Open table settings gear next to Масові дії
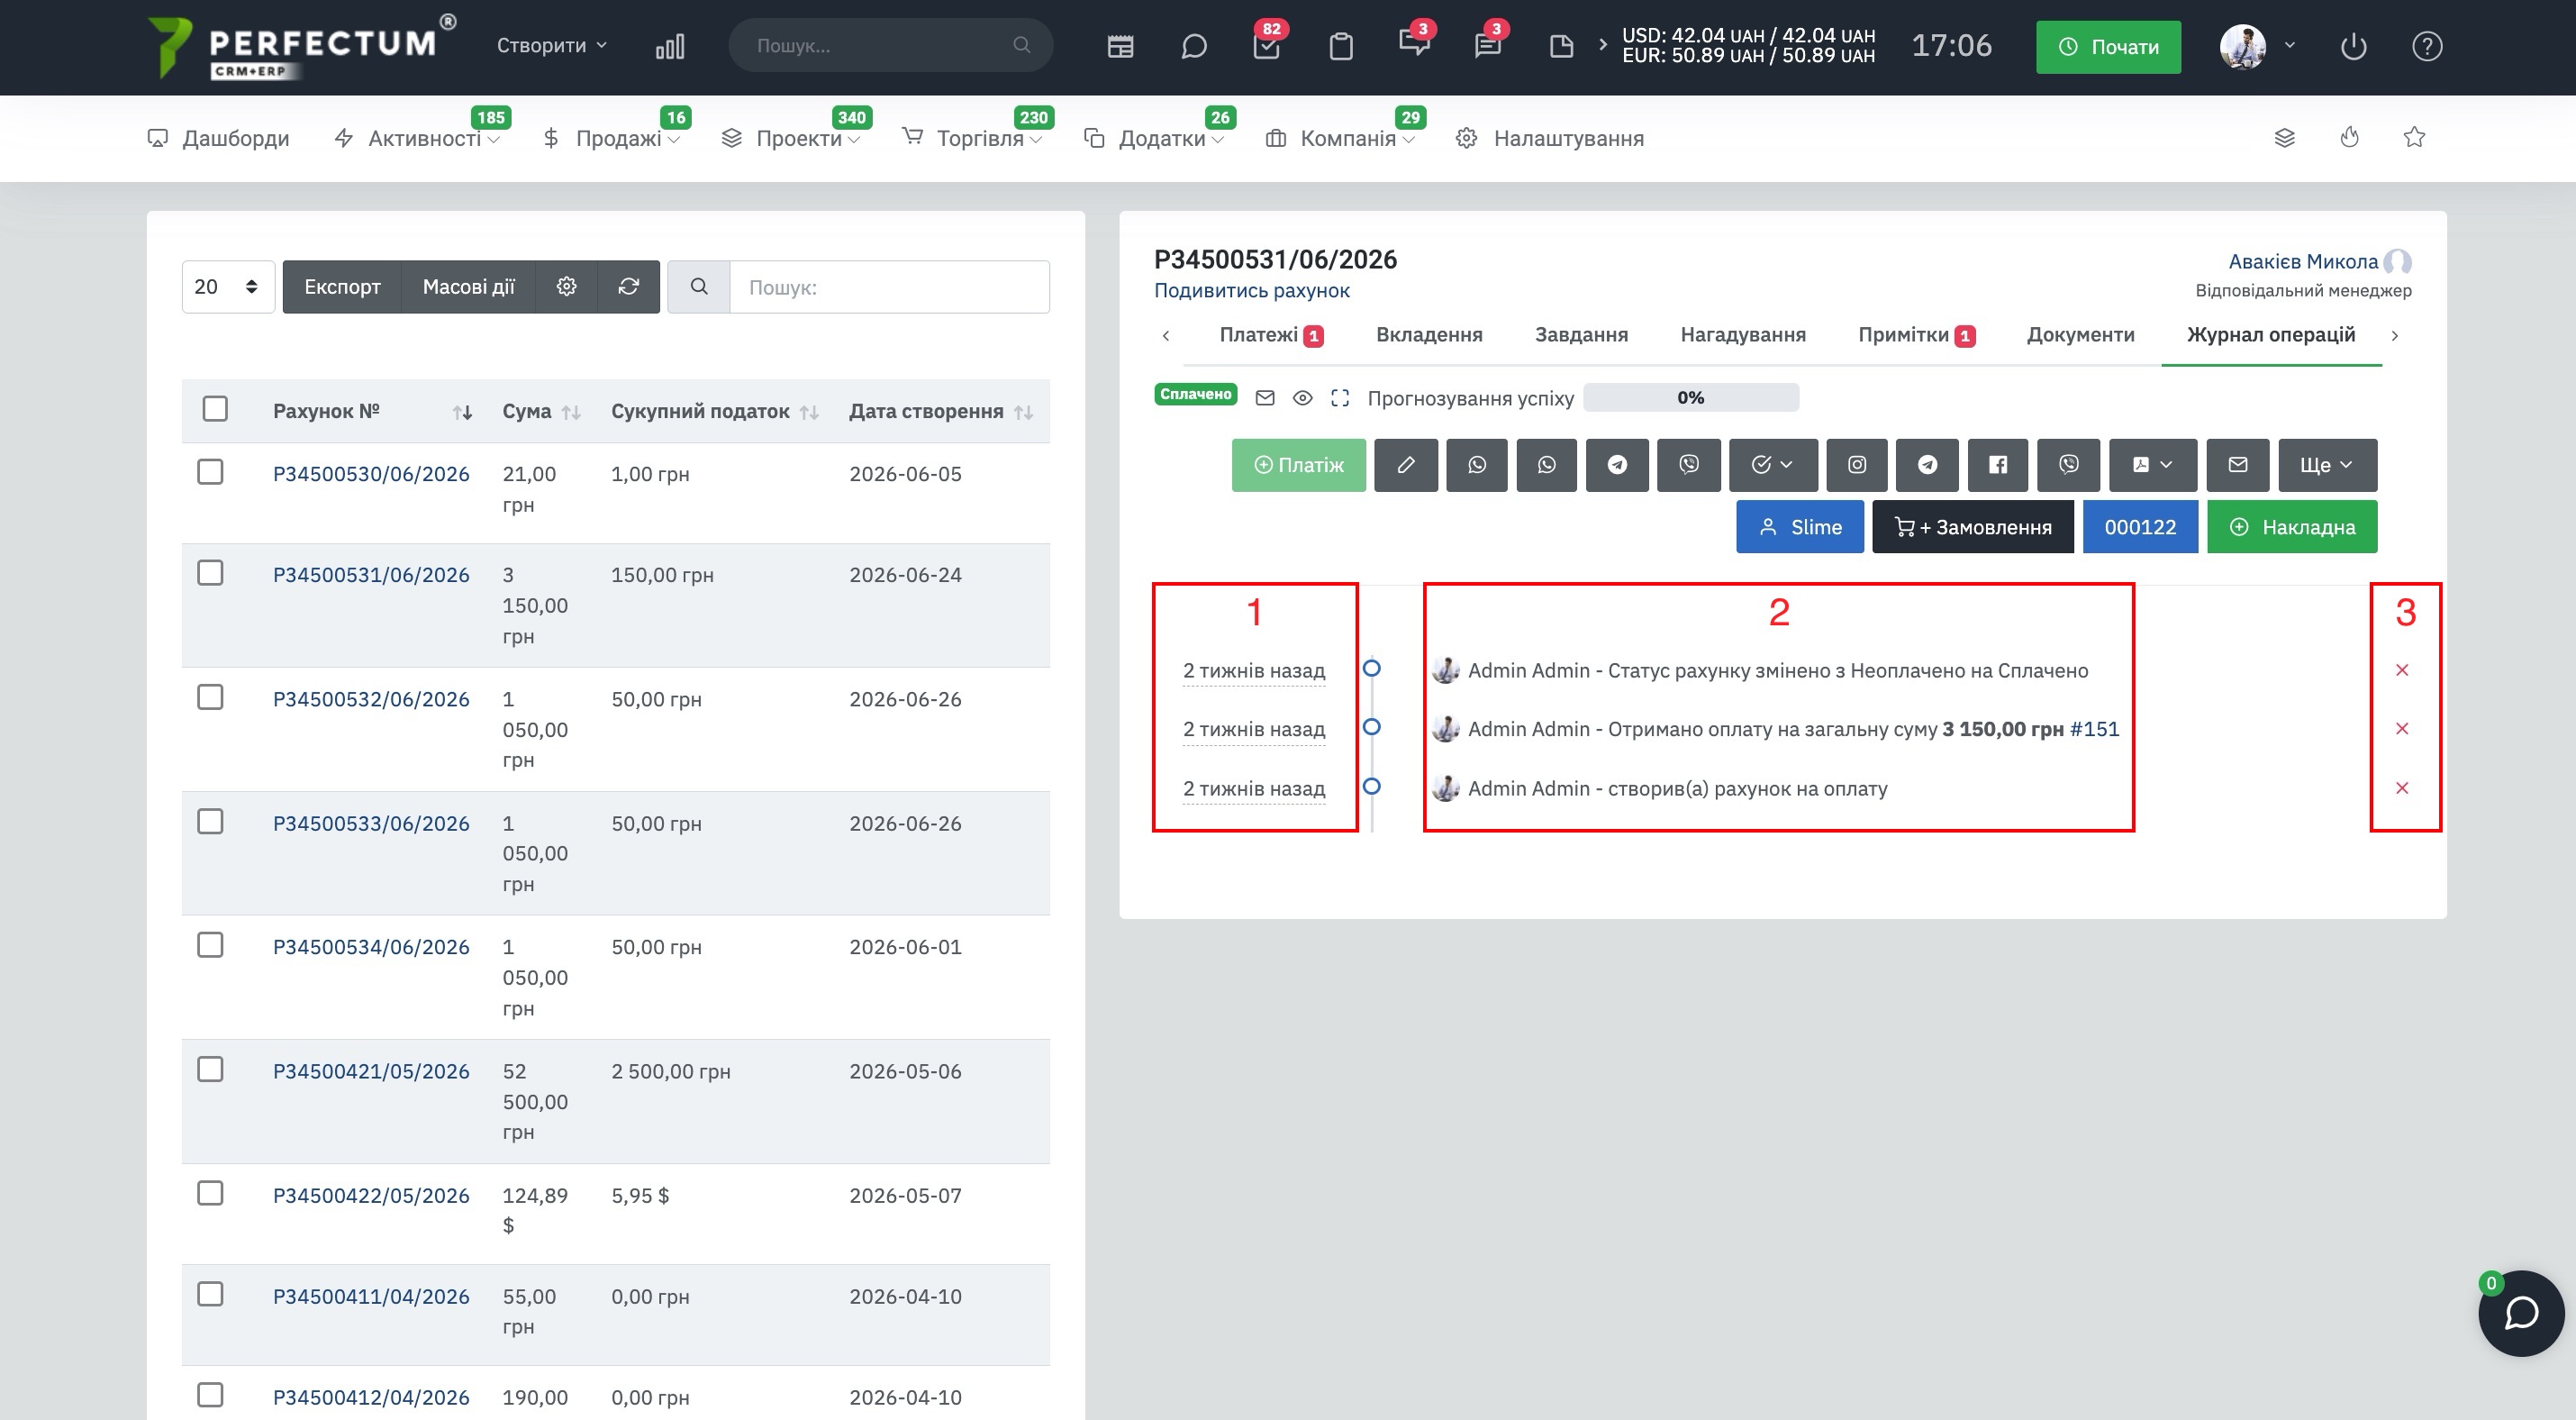 [x=566, y=287]
